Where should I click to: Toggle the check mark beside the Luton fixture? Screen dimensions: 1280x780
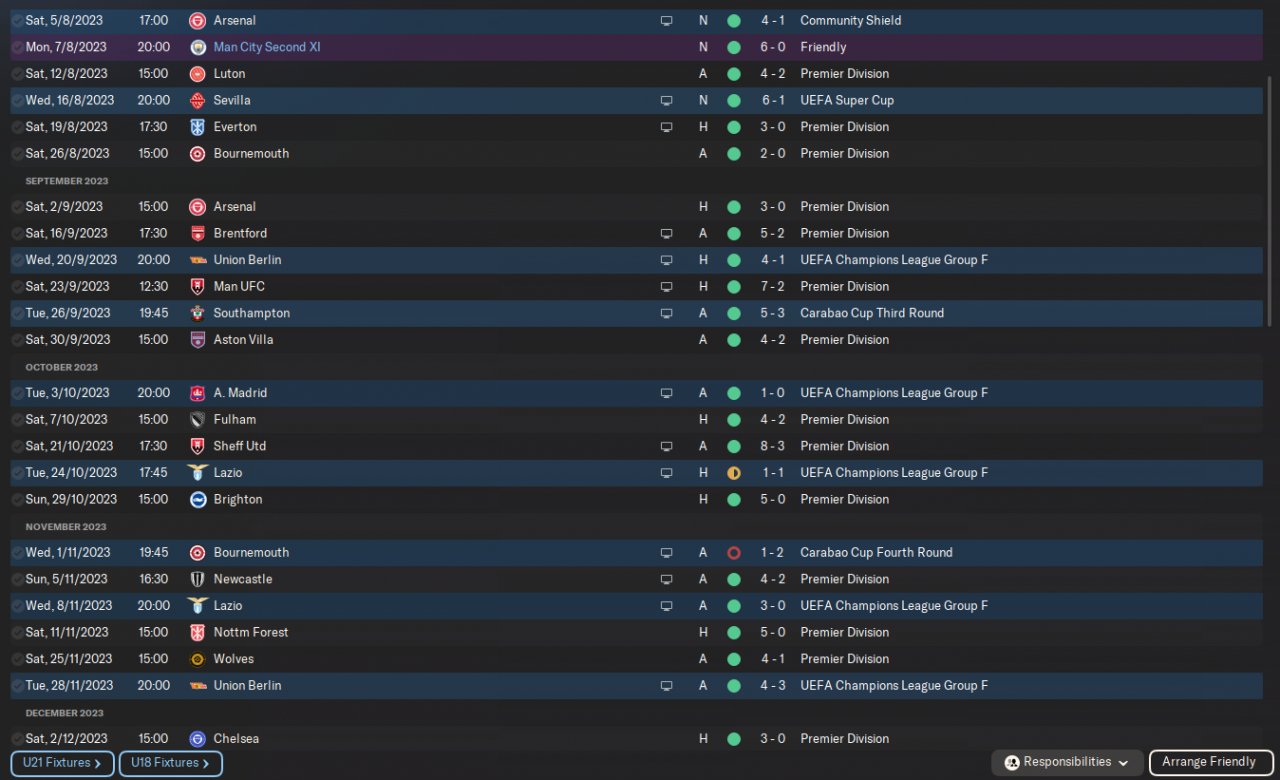[17, 74]
